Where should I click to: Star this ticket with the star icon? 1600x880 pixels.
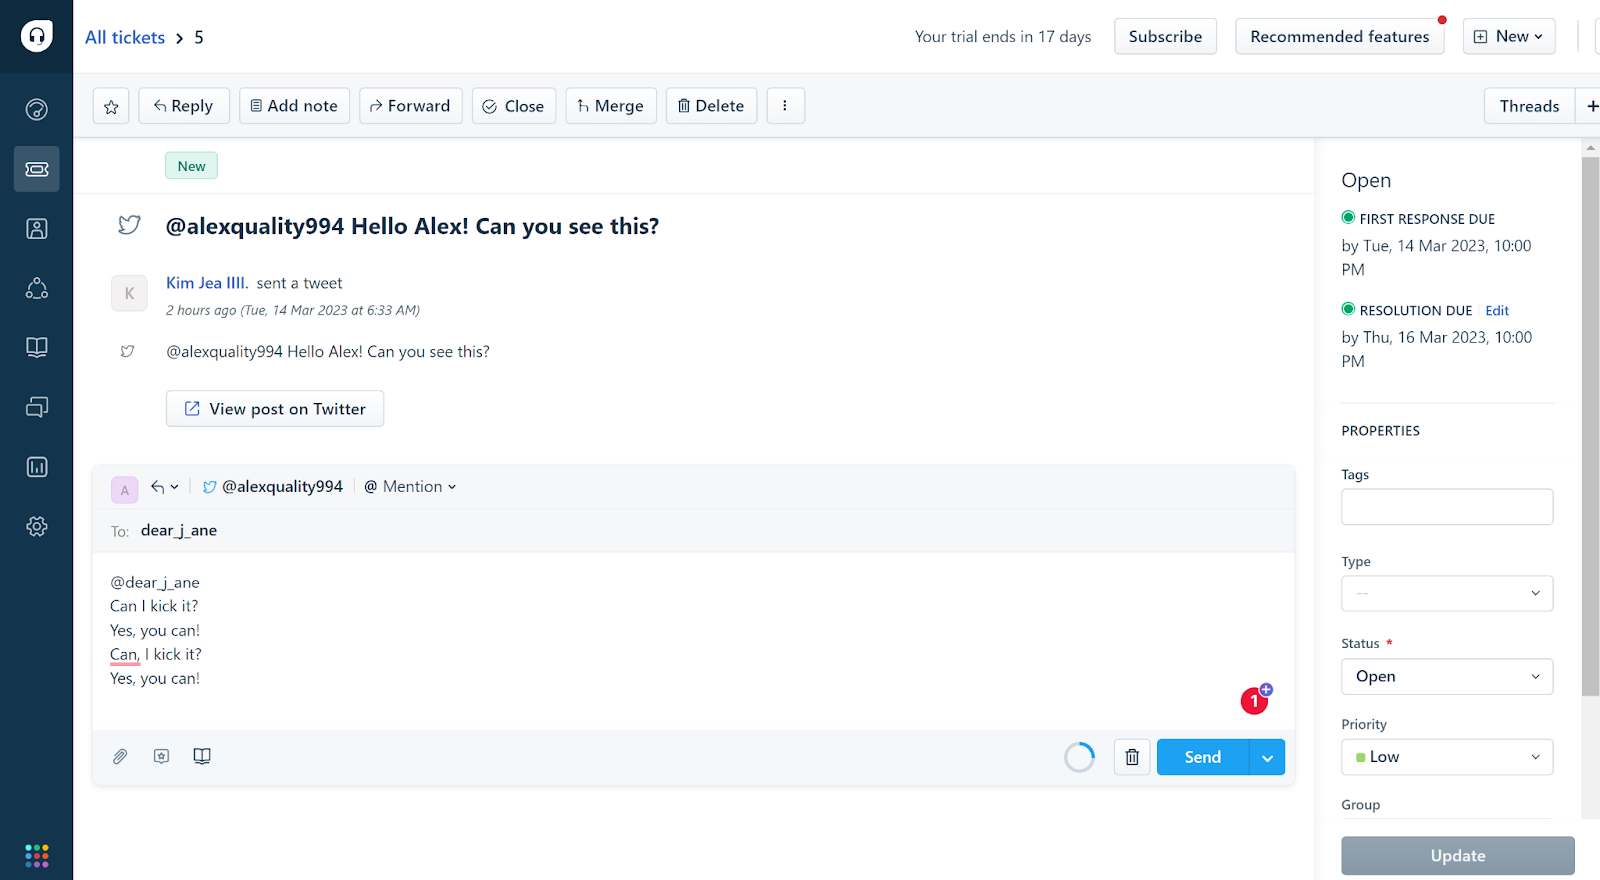pos(111,106)
